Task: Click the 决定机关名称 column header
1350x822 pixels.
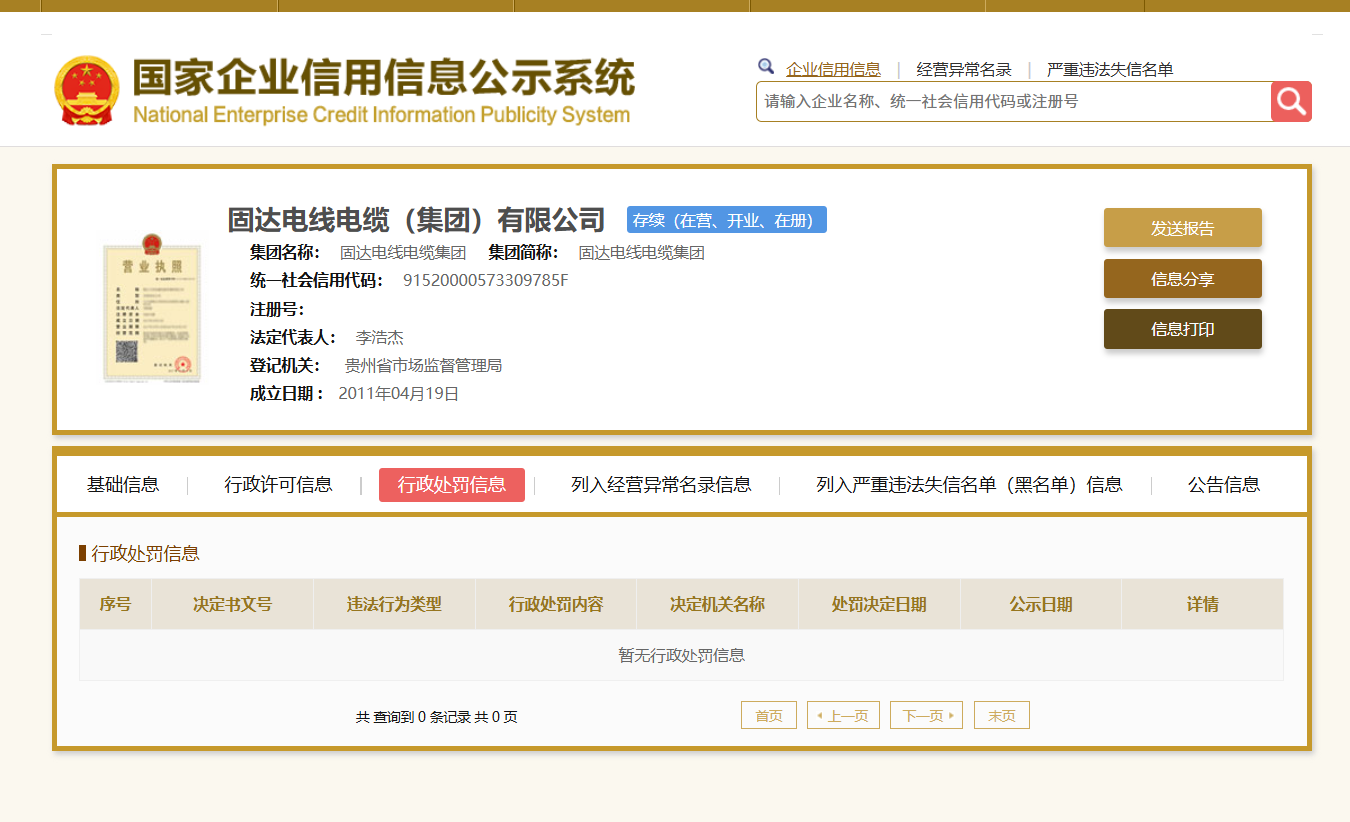Action: point(717,604)
